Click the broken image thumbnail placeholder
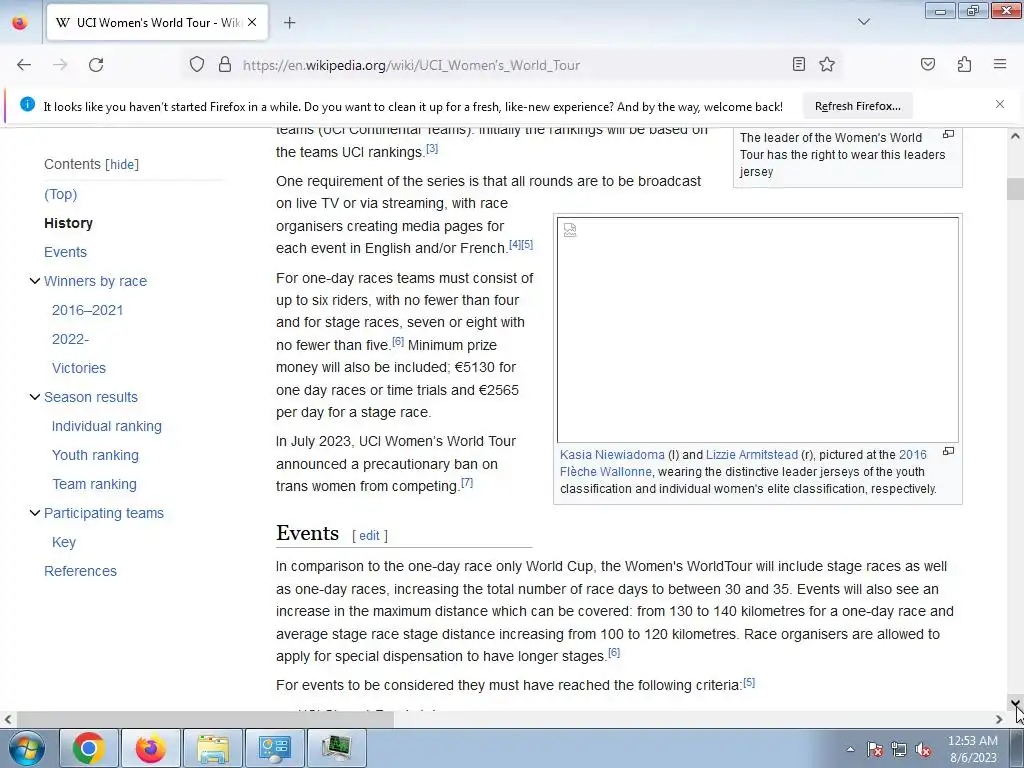1024x768 pixels. 758,330
